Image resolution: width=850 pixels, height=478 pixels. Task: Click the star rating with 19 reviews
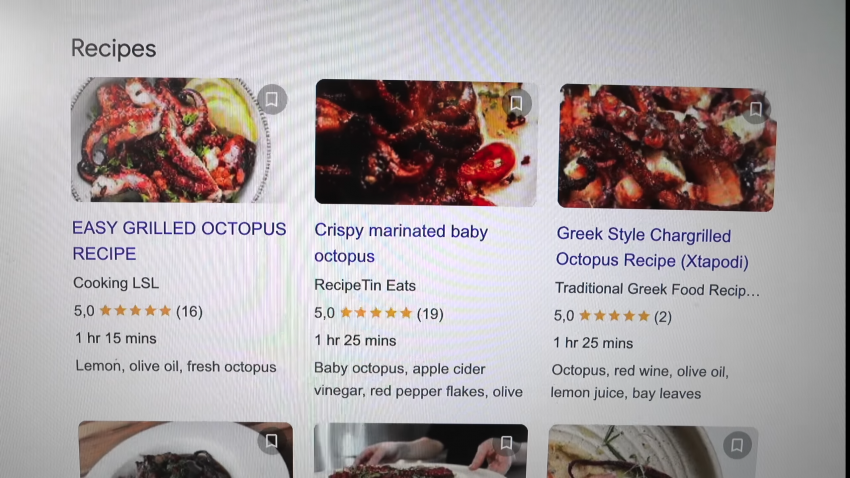tap(378, 313)
